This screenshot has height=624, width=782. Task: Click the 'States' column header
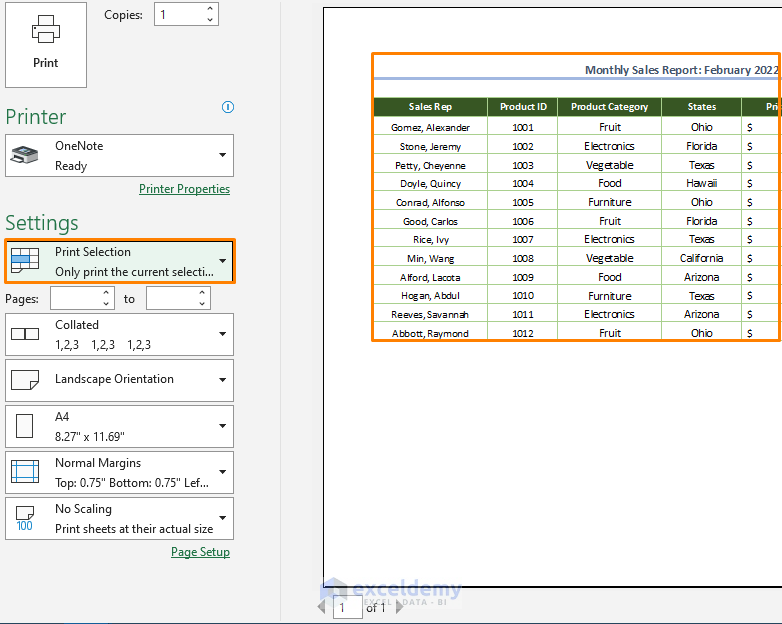point(702,107)
